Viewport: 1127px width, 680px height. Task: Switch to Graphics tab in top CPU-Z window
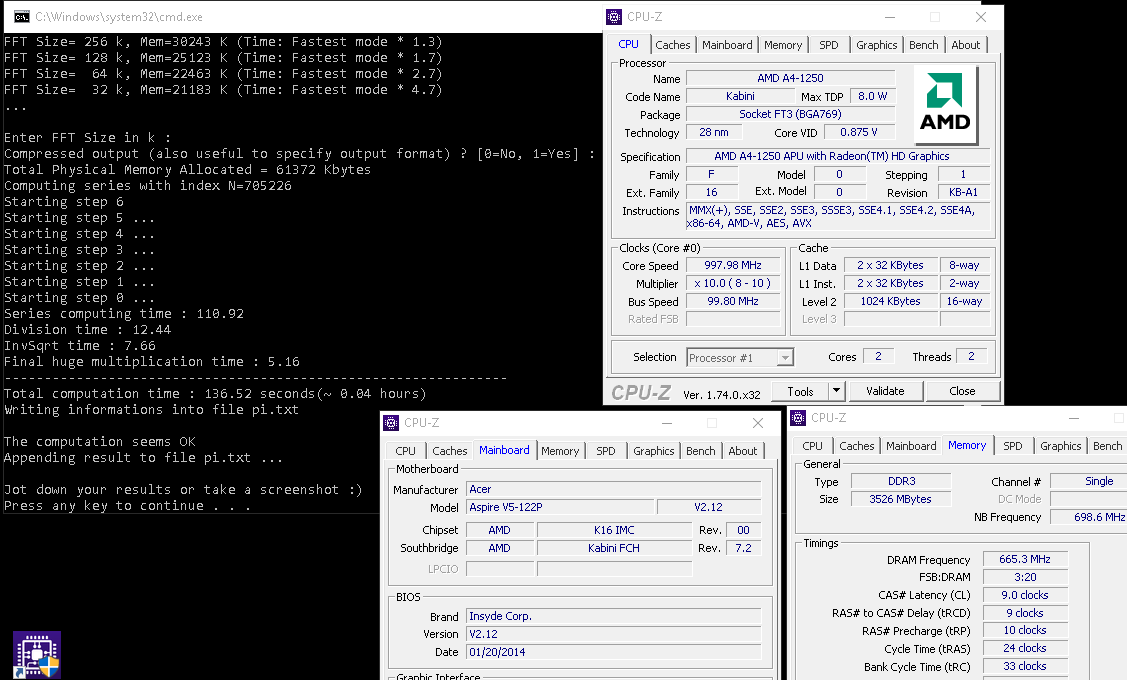pyautogui.click(x=877, y=45)
